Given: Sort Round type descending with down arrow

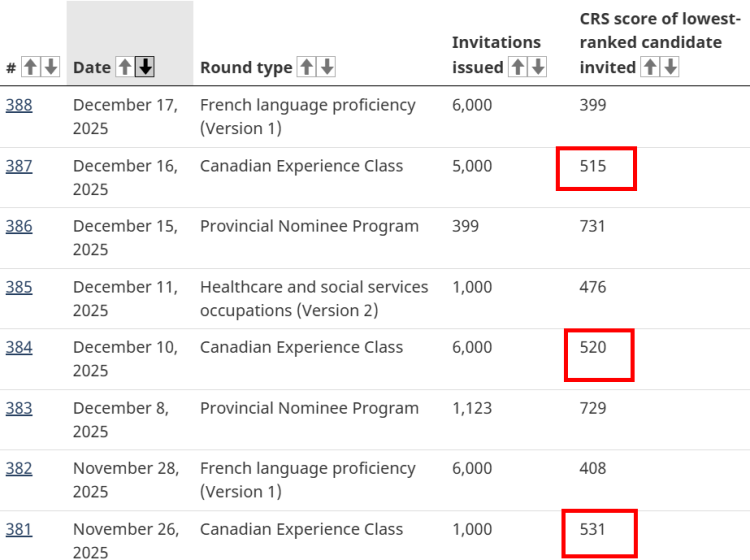Looking at the screenshot, I should coord(326,67).
